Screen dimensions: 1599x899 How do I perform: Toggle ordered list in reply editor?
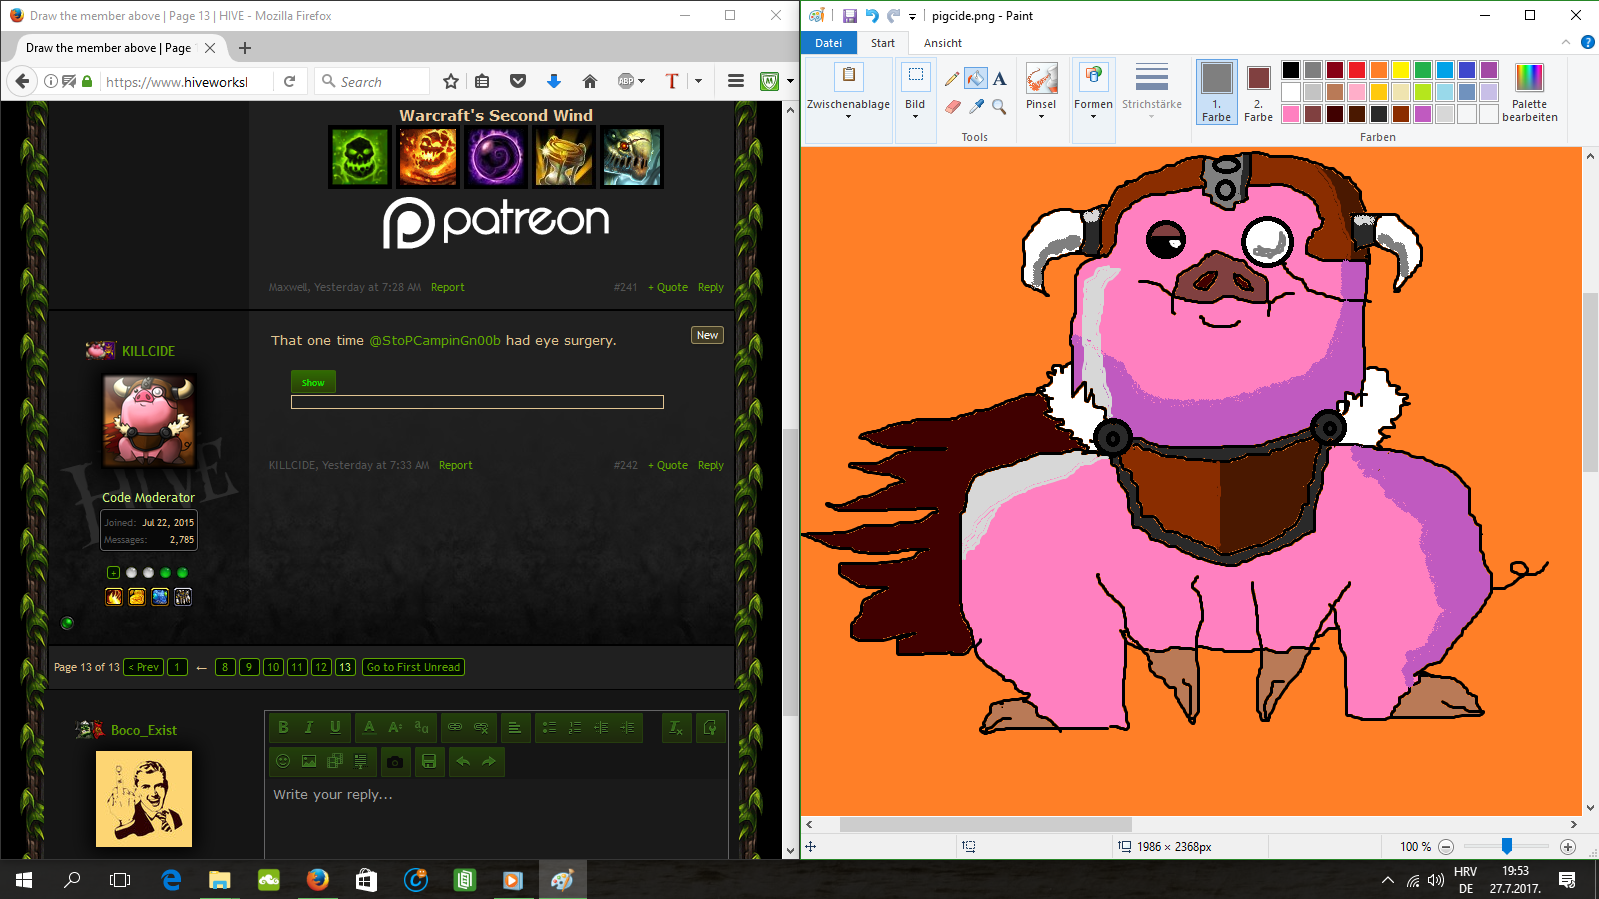[575, 727]
